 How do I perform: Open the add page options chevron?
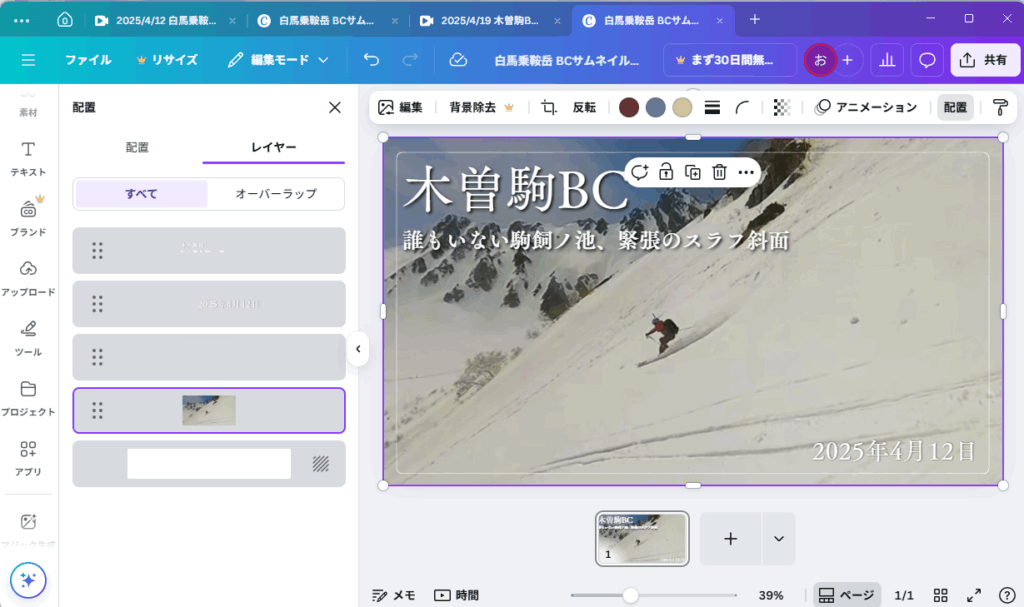click(x=778, y=539)
